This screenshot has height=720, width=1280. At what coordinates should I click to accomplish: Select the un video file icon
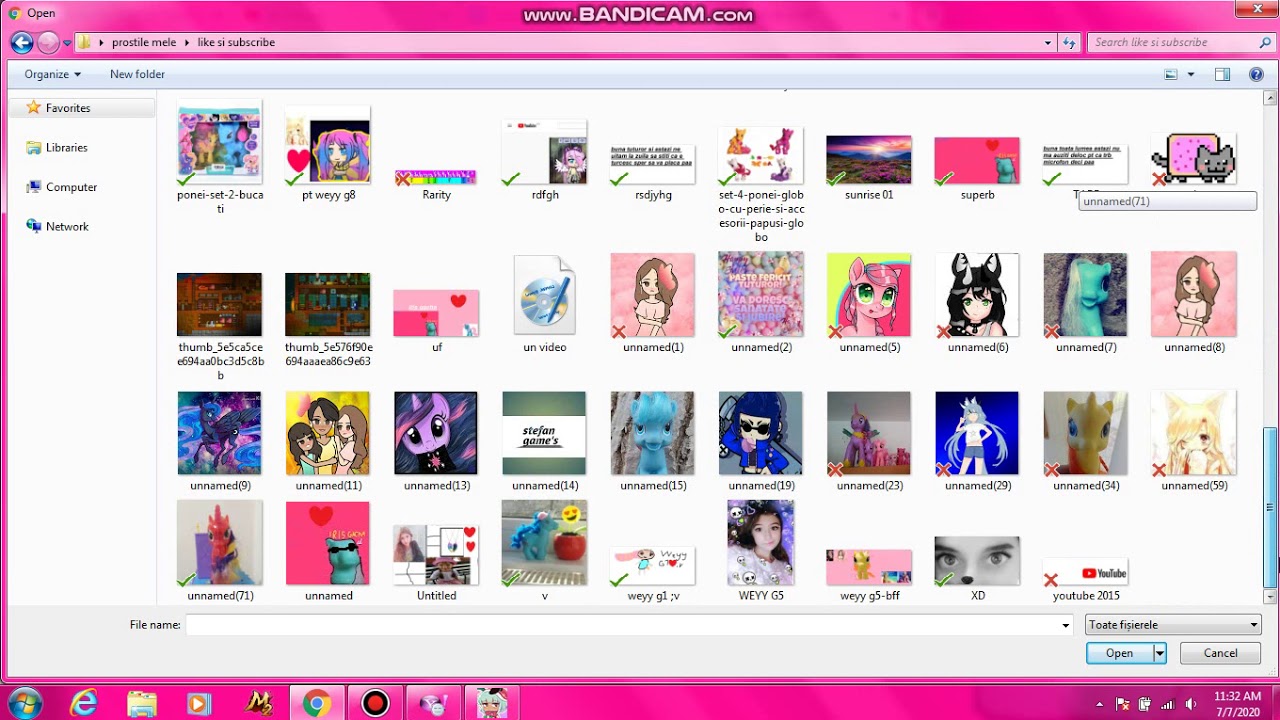pos(545,295)
